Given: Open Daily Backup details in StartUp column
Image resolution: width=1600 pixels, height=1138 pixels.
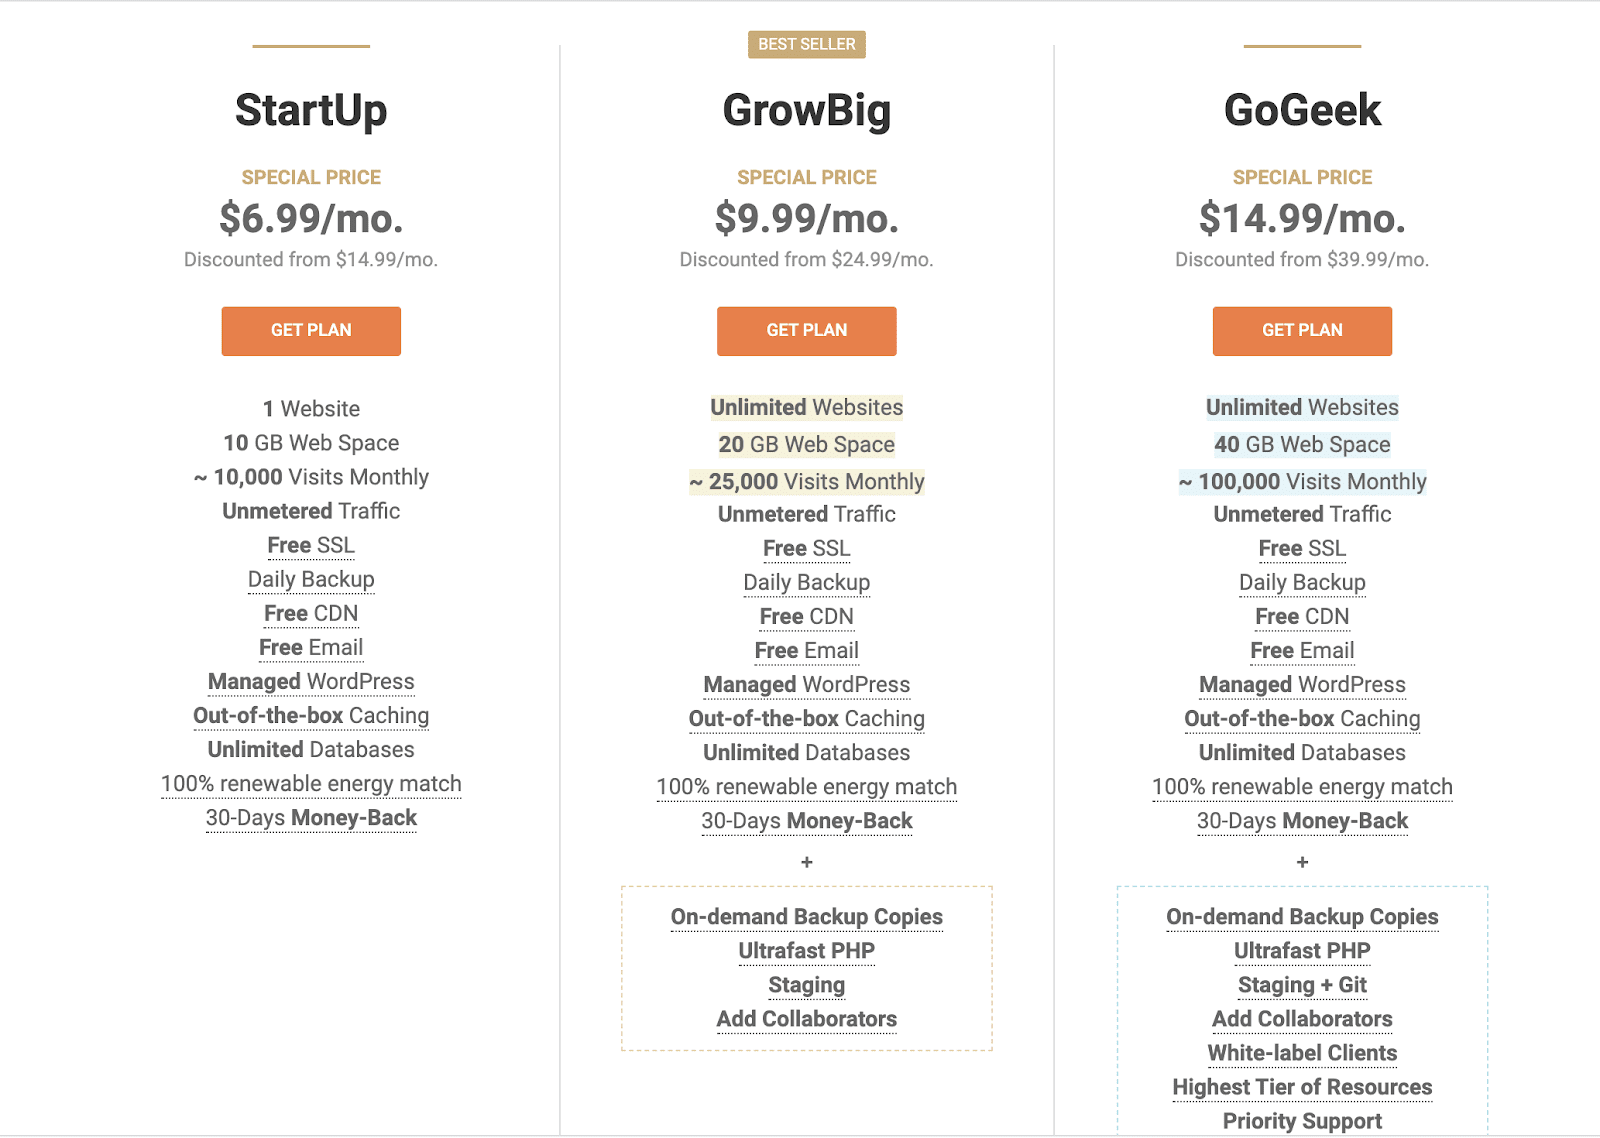Looking at the screenshot, I should [x=311, y=579].
